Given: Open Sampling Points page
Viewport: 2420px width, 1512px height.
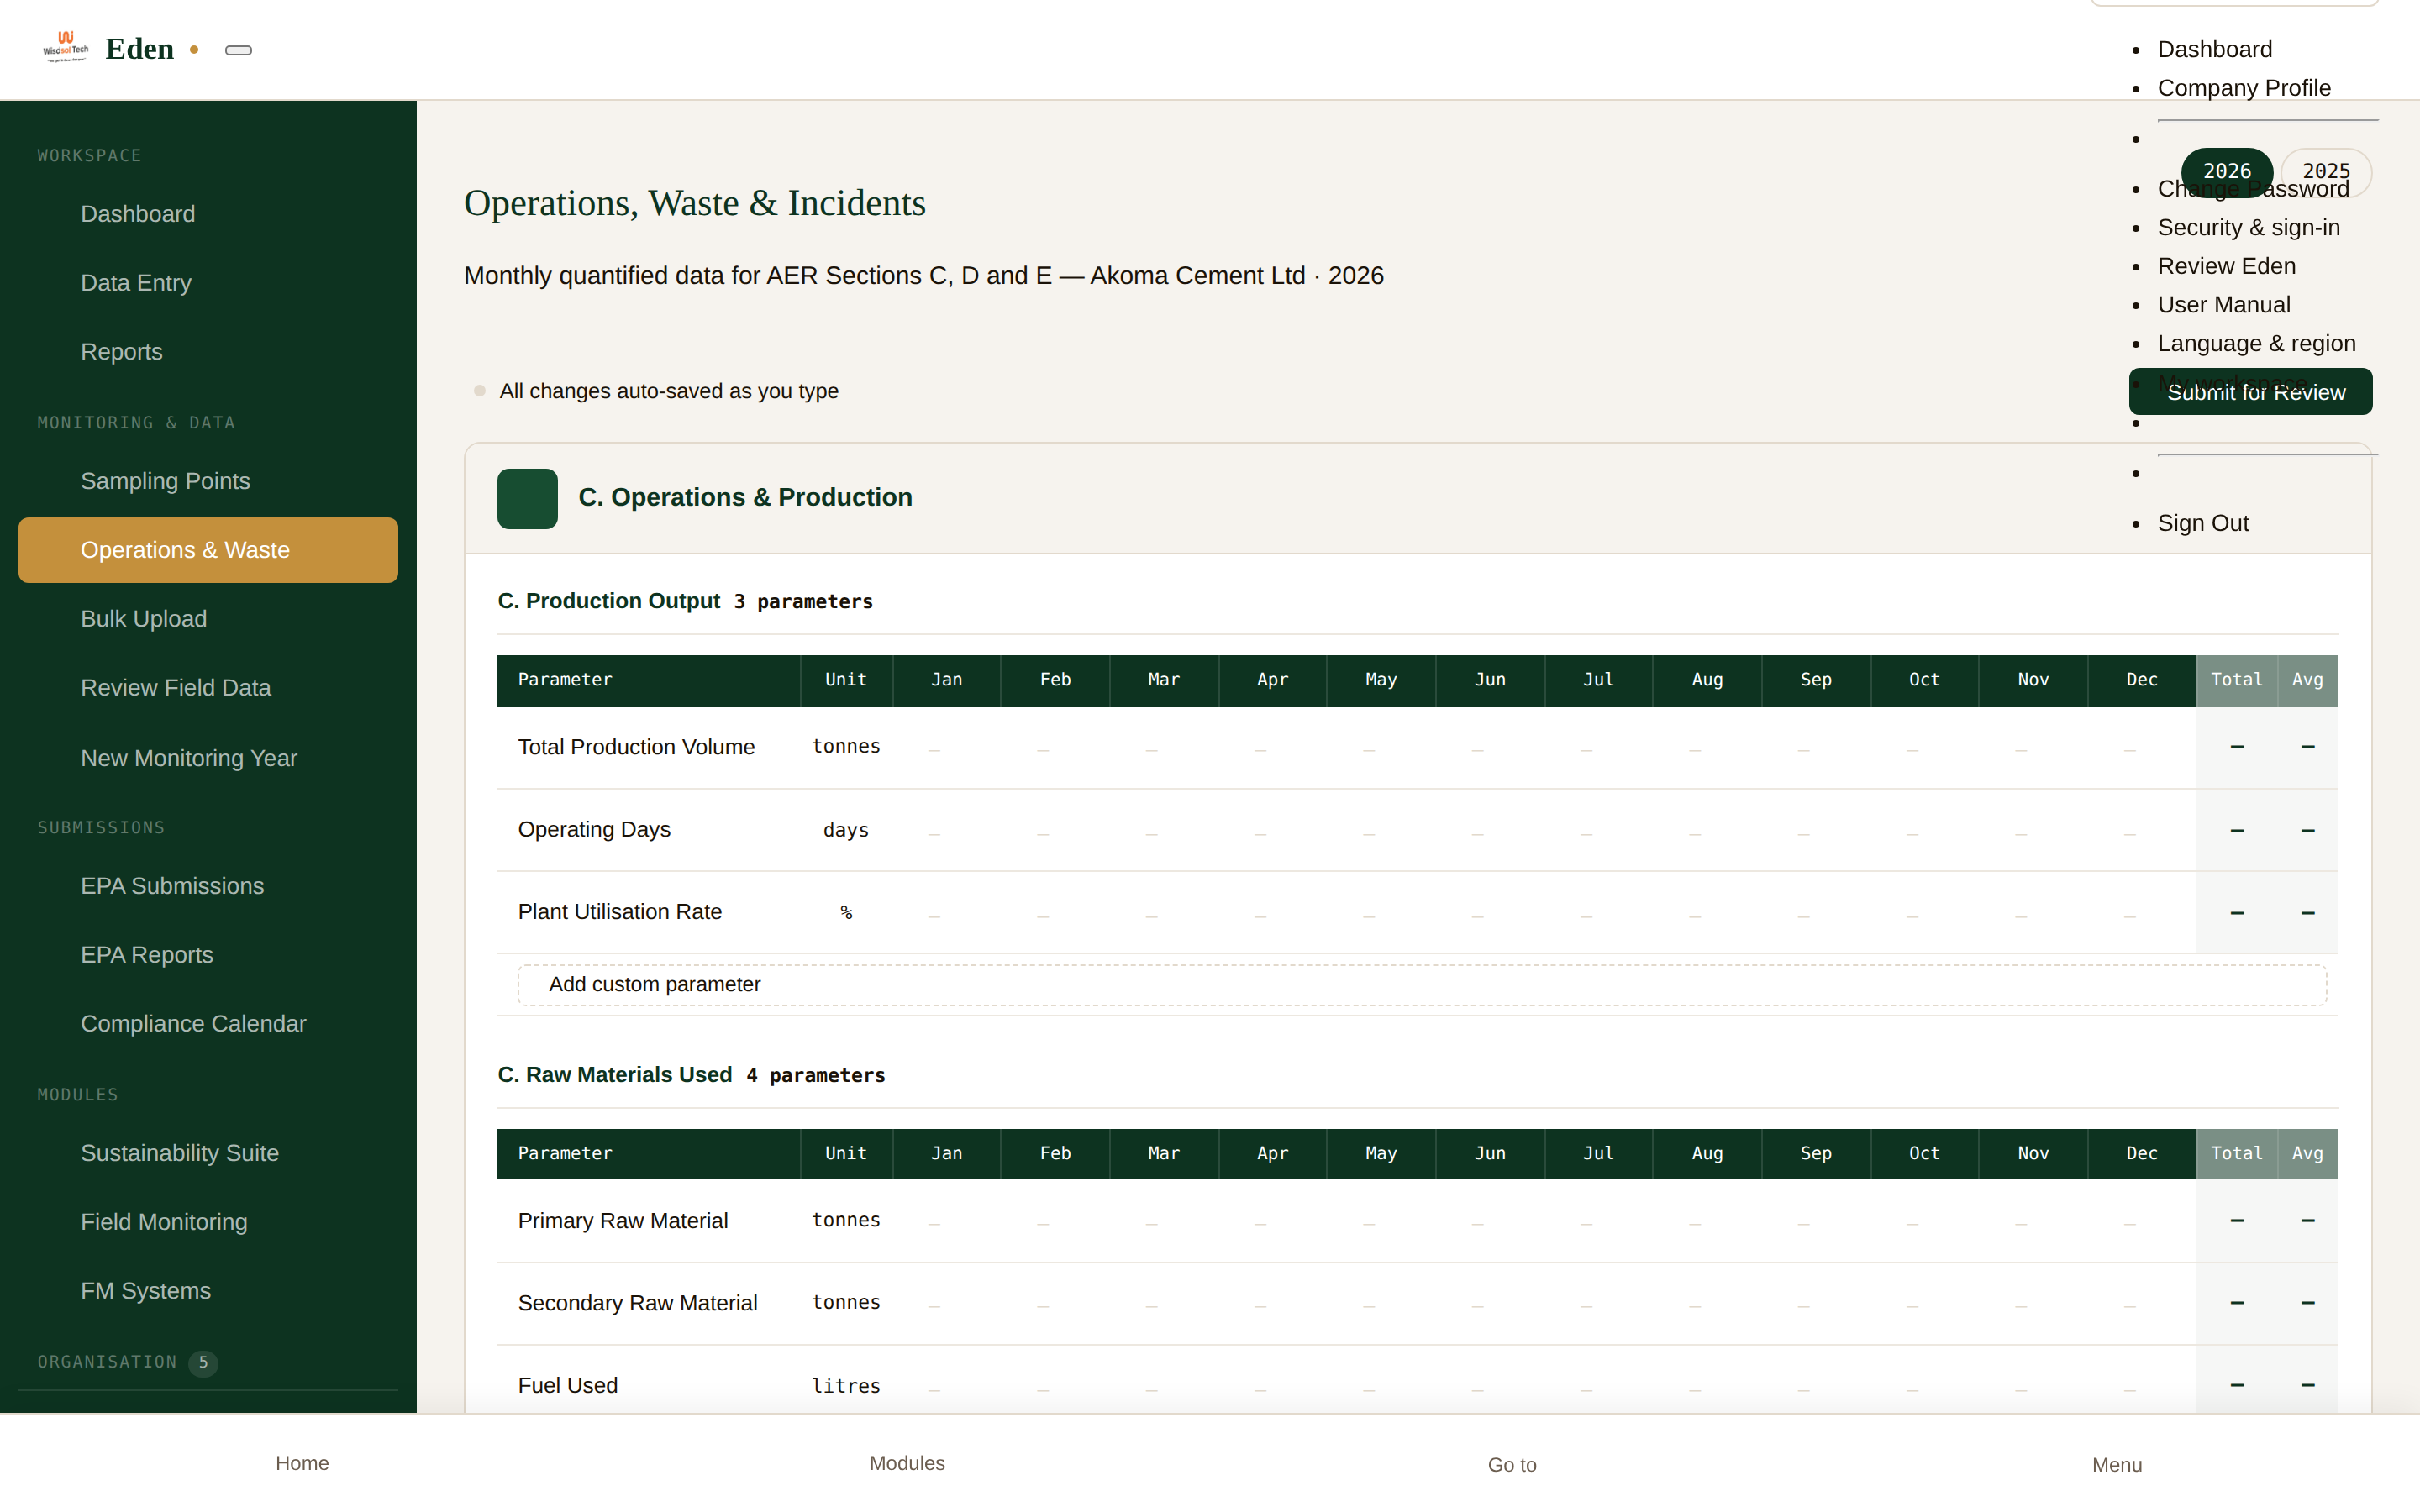Looking at the screenshot, I should [208, 481].
